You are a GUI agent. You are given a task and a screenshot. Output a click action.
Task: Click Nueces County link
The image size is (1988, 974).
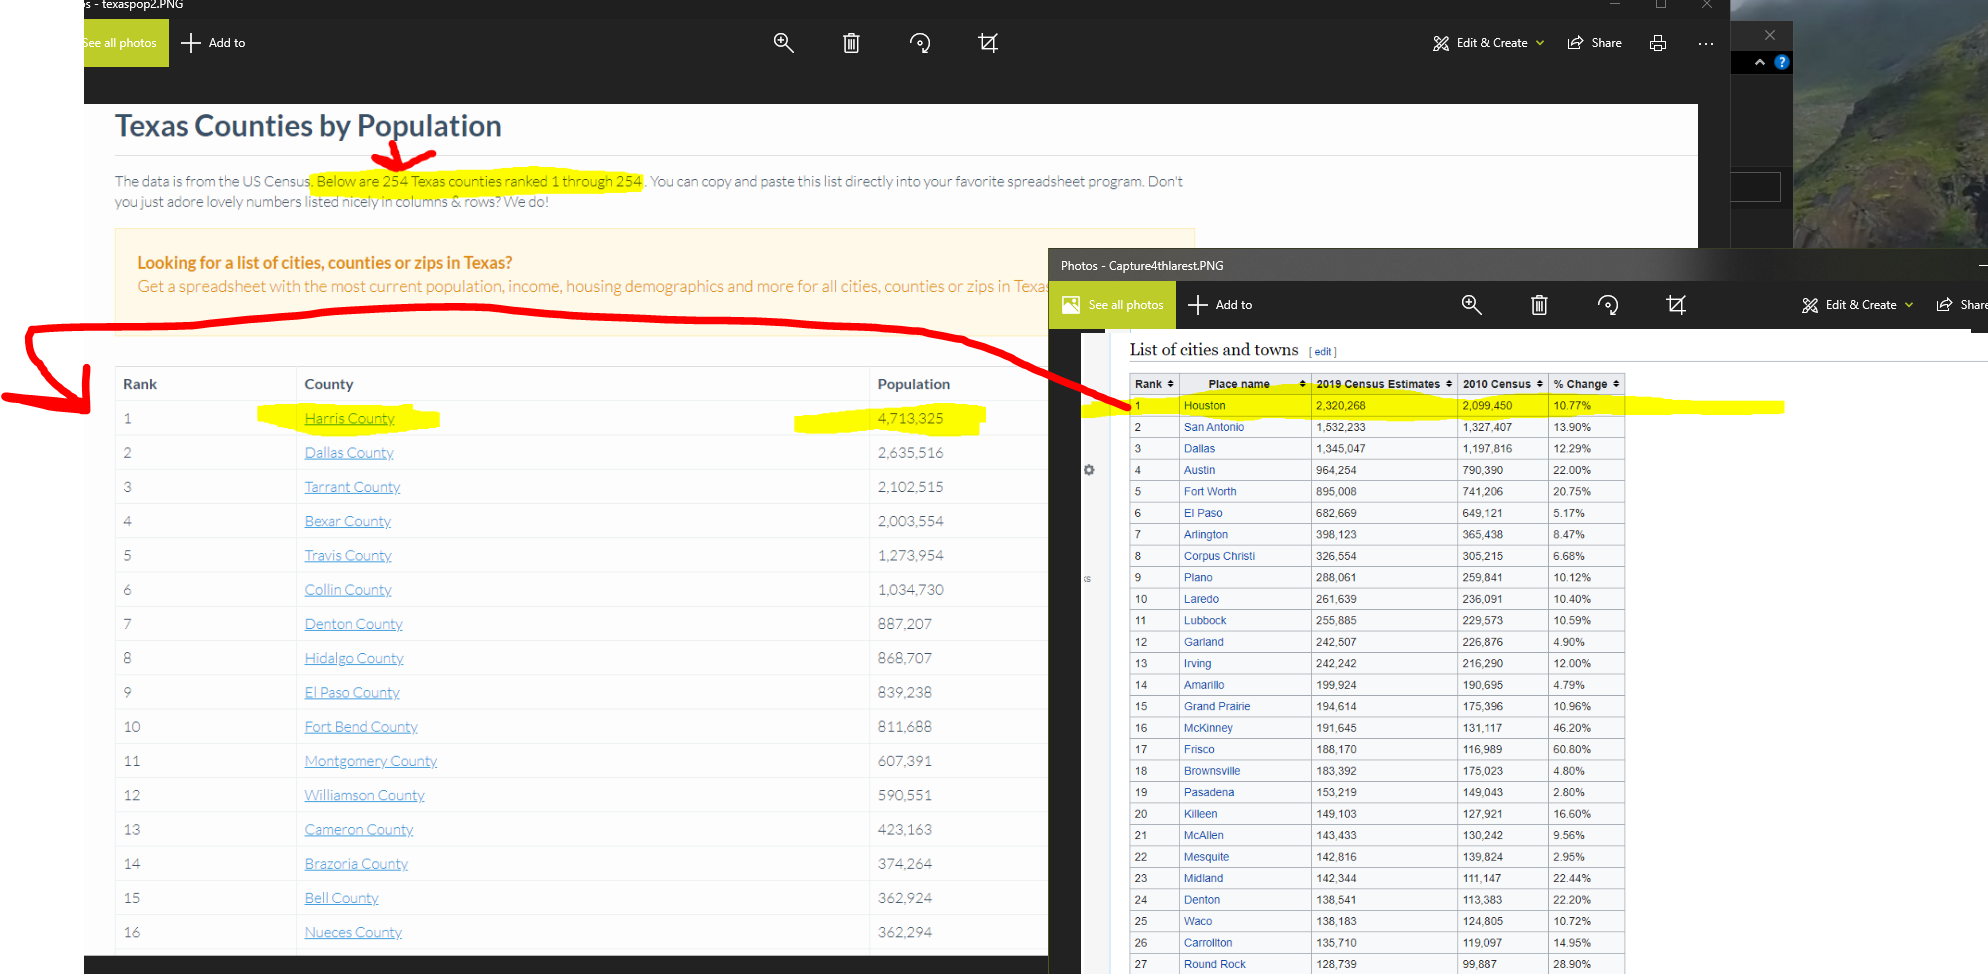point(353,932)
